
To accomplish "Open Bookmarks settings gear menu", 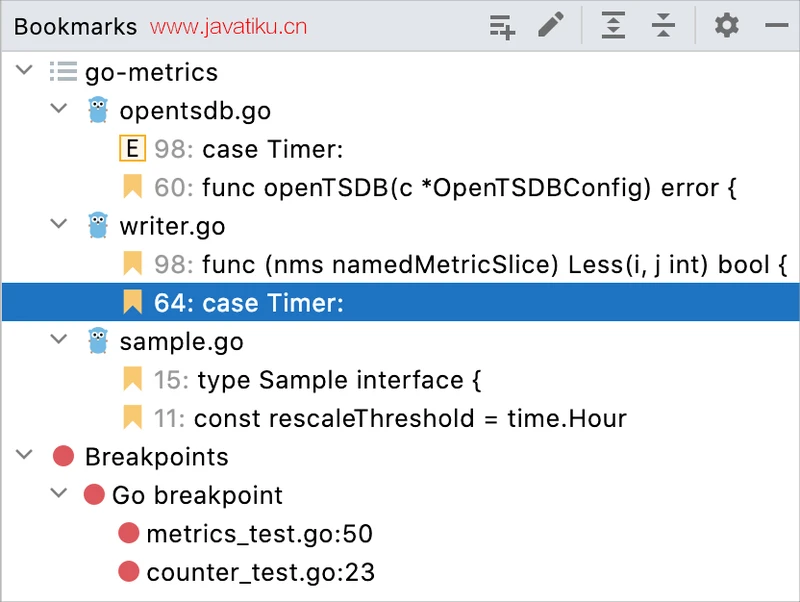I will 727,26.
